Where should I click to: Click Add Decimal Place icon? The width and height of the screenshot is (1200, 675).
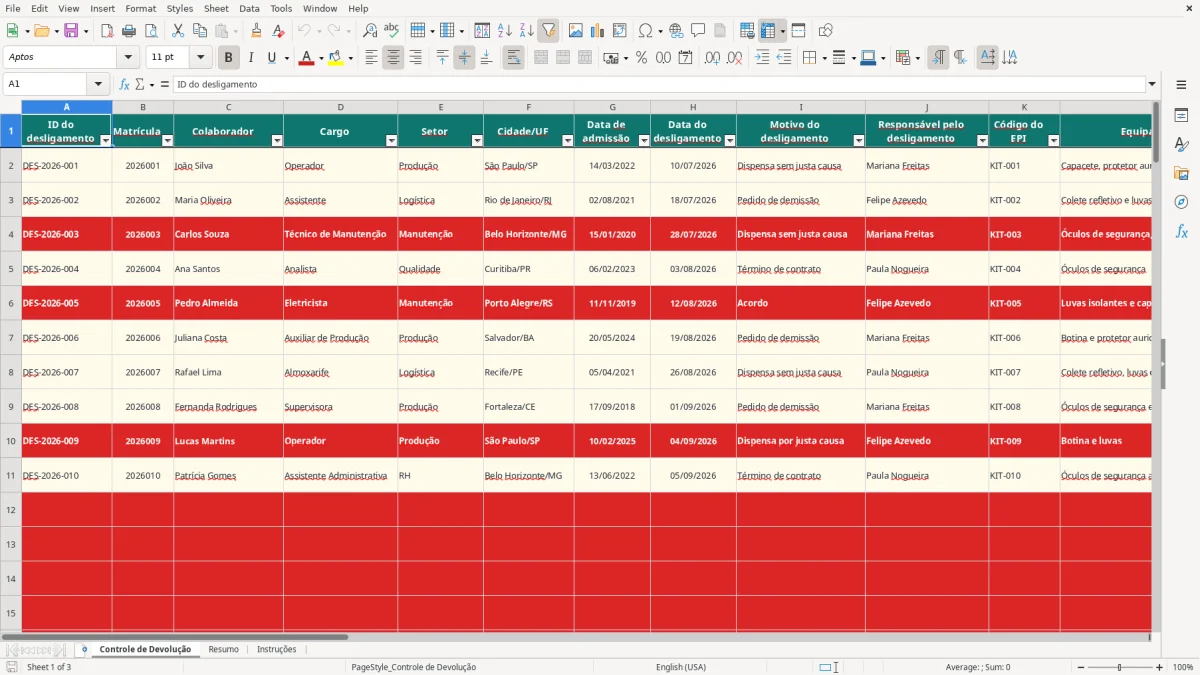(712, 58)
